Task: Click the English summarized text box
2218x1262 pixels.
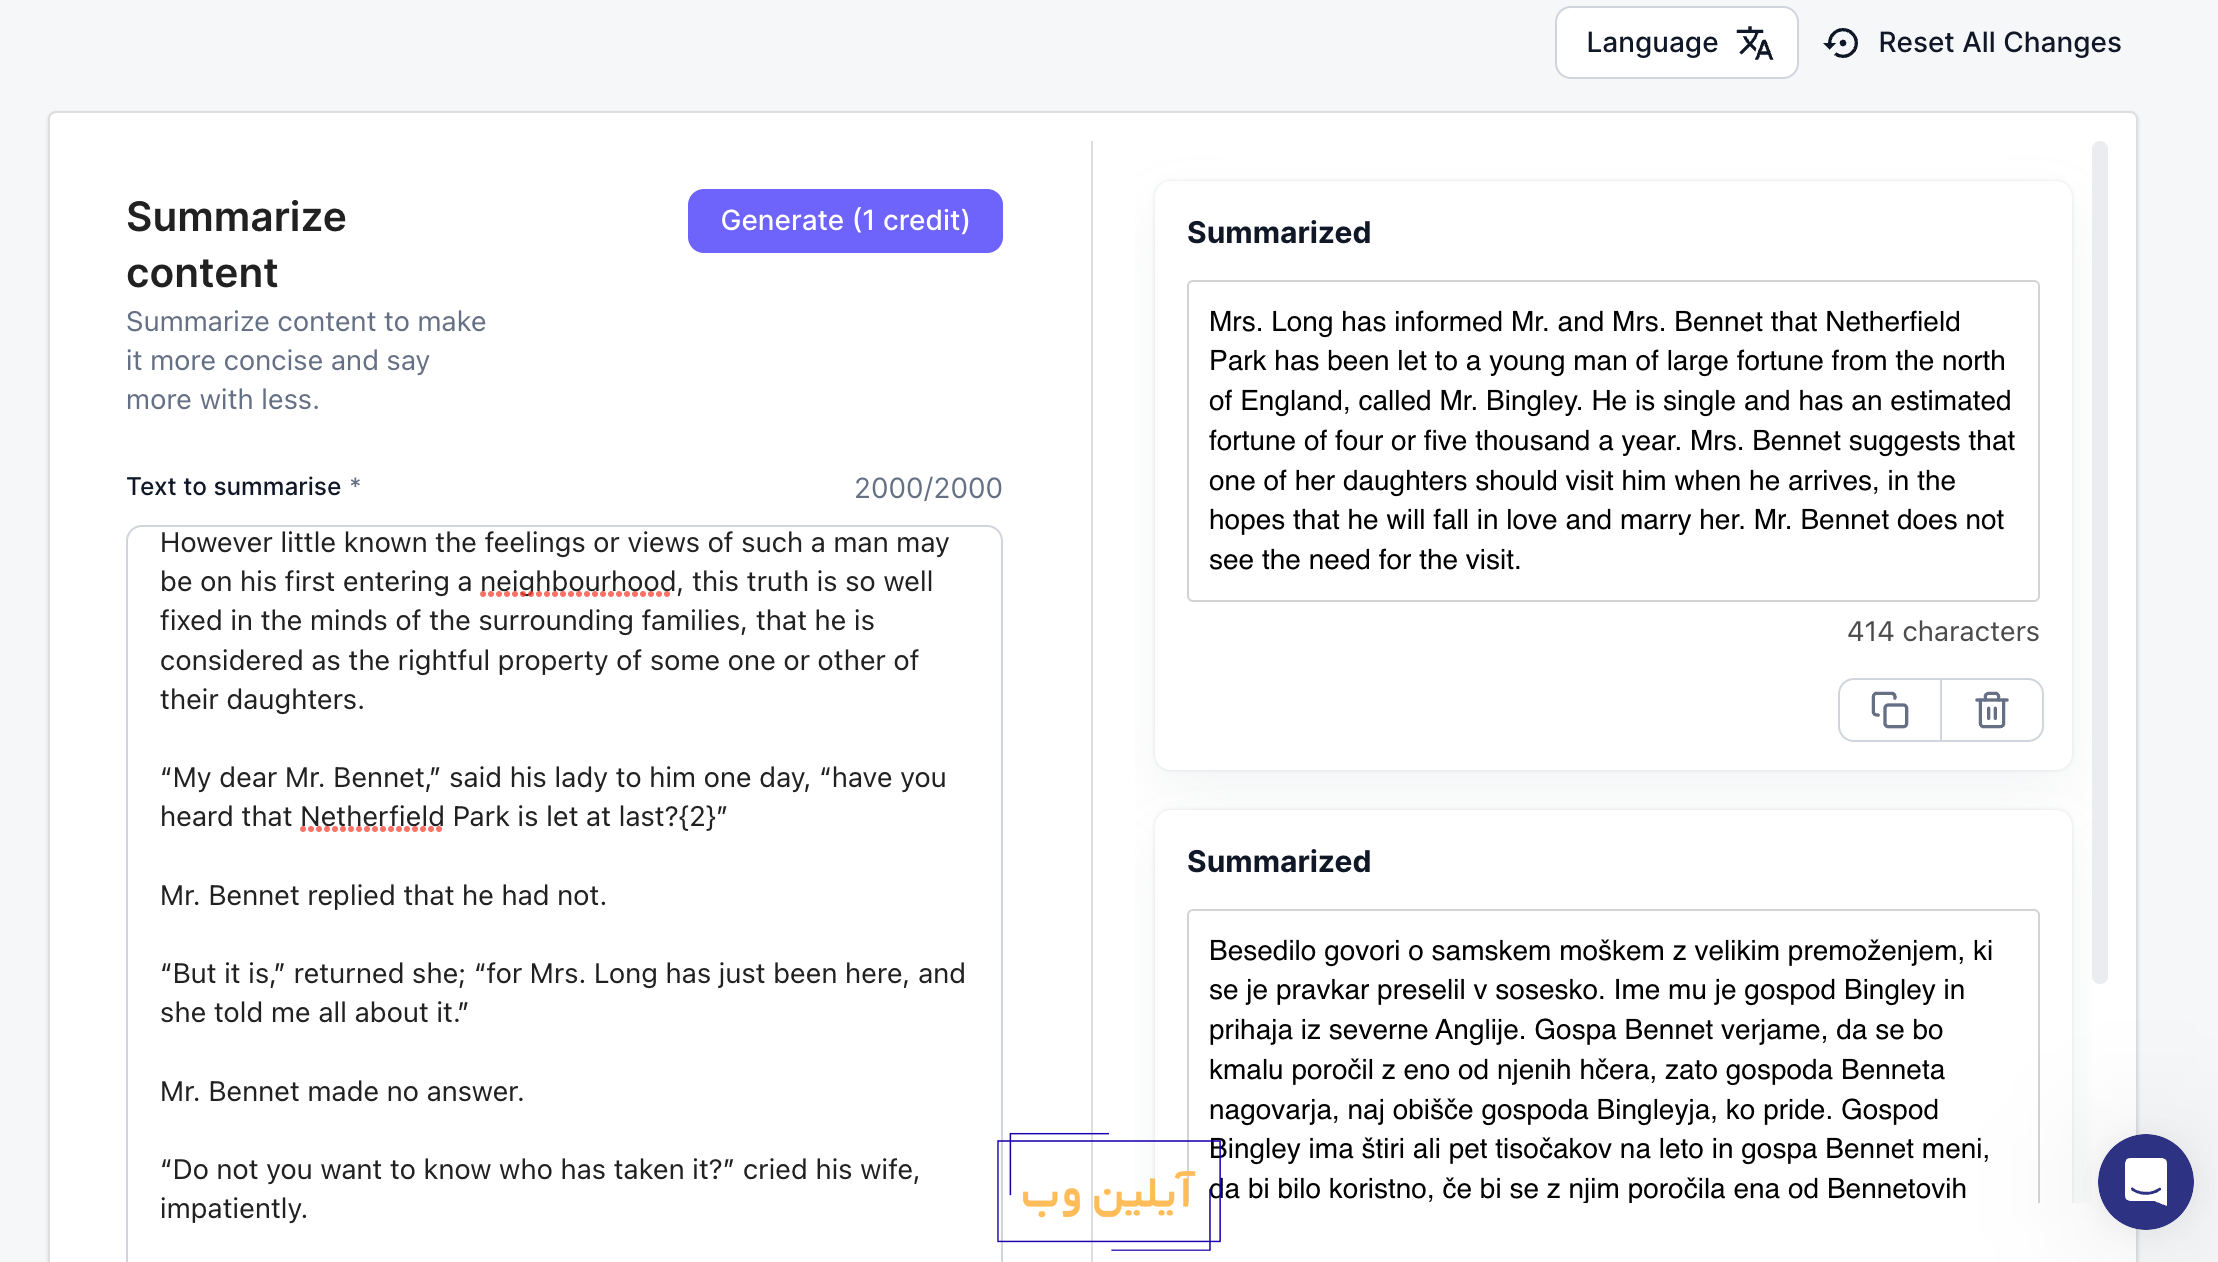Action: pos(1612,441)
